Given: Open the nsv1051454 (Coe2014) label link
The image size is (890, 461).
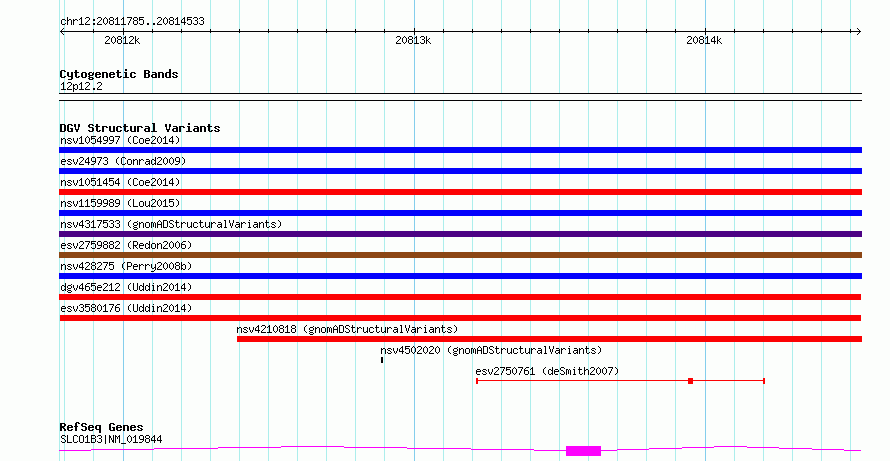Looking at the screenshot, I should [x=120, y=182].
